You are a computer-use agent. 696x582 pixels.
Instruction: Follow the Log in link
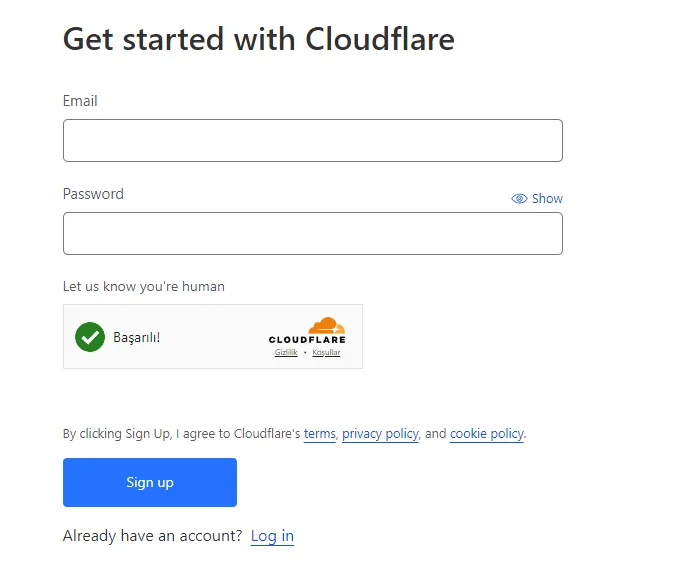[272, 536]
